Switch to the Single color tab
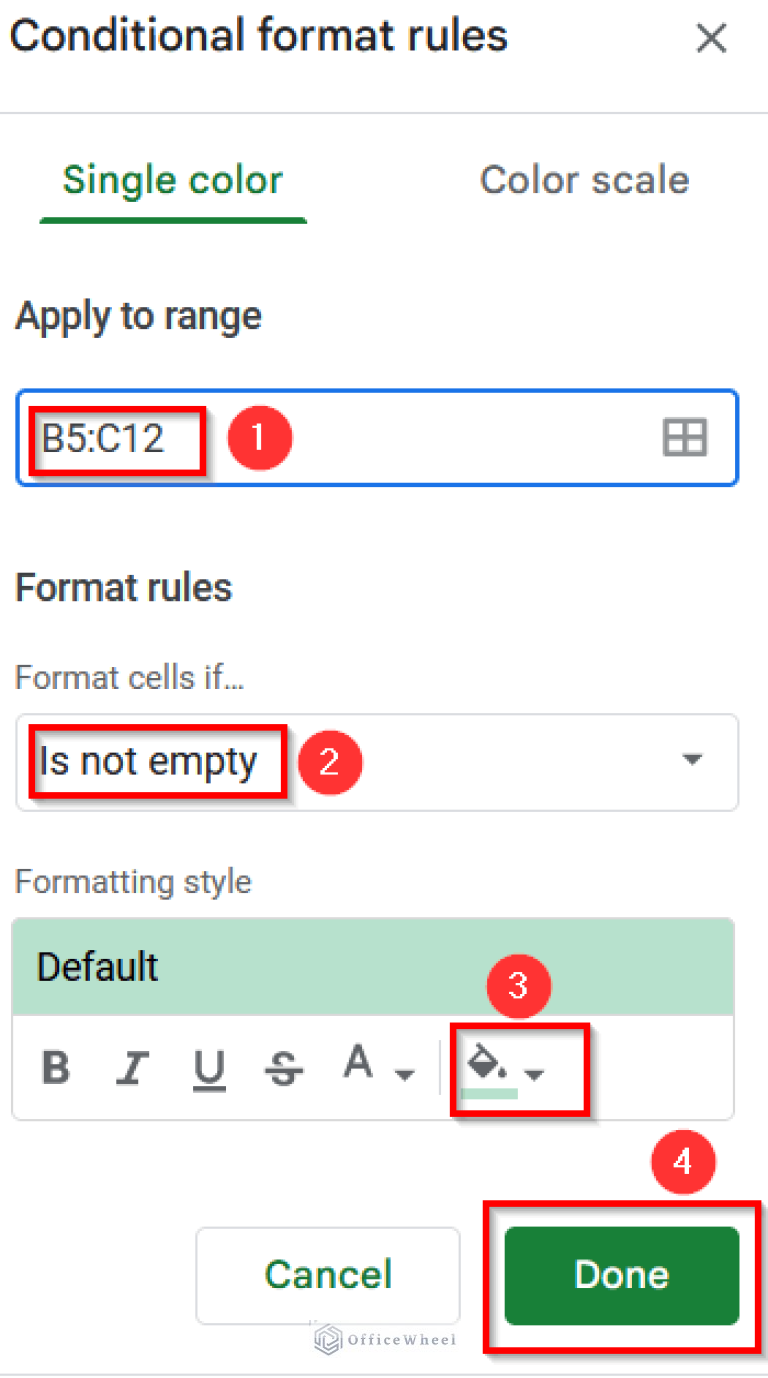Image resolution: width=768 pixels, height=1378 pixels. point(173,181)
